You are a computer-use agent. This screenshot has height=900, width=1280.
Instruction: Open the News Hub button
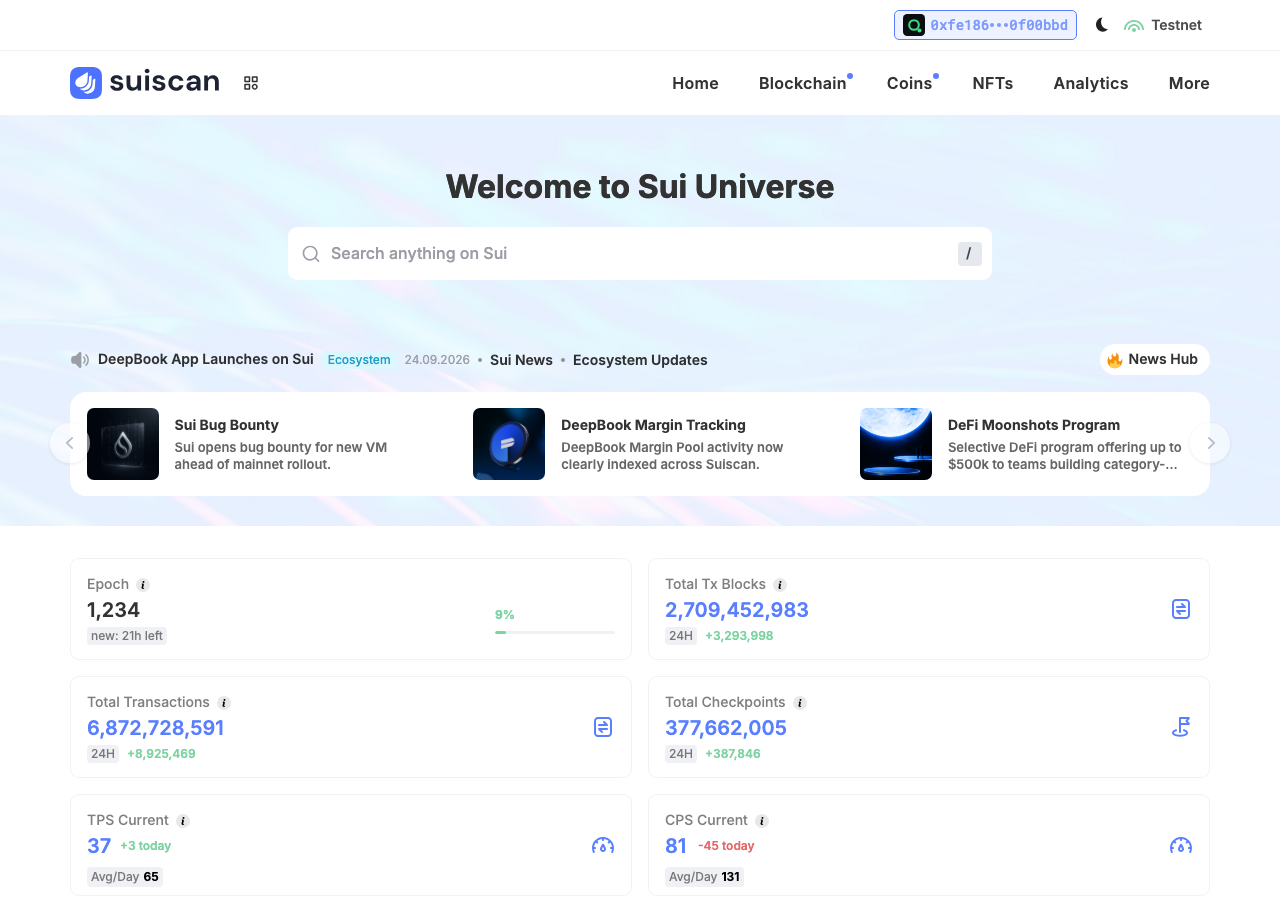(1154, 359)
